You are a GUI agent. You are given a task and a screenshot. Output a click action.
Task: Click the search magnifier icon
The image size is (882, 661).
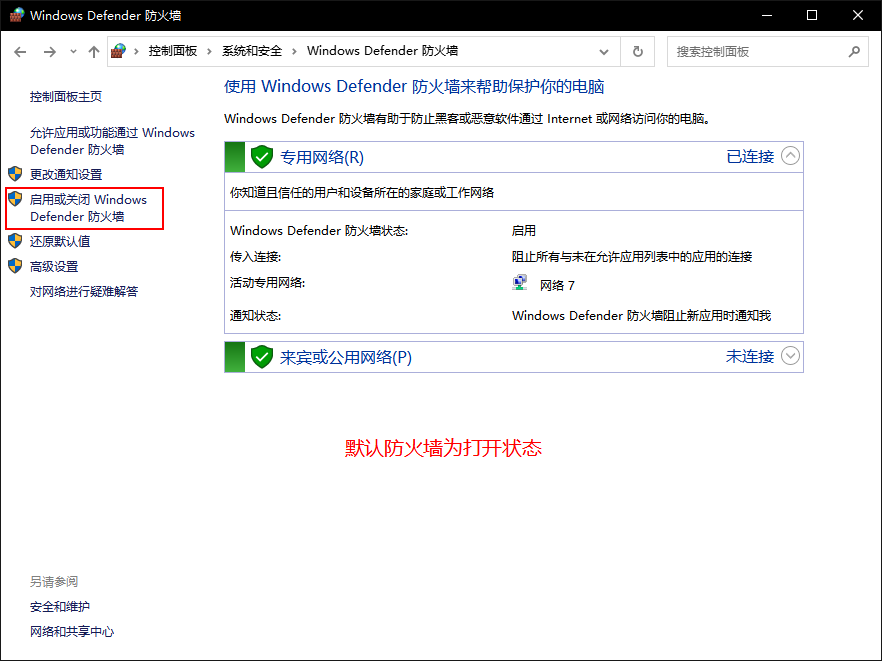point(854,52)
